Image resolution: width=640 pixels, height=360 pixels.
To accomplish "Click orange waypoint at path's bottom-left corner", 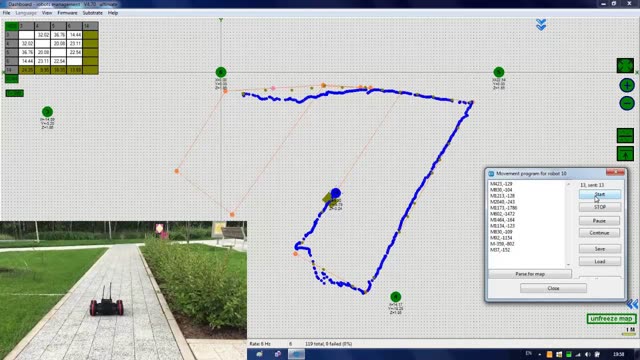I will point(296,254).
